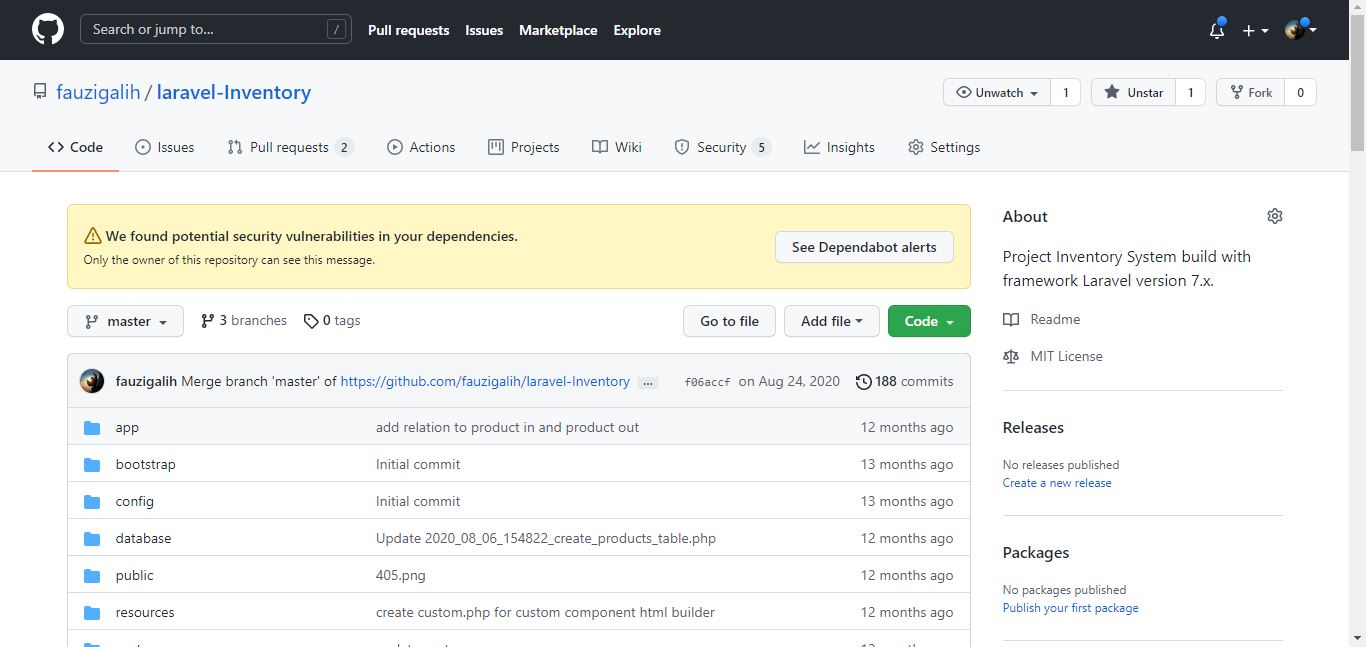Click the MIT License link

click(1053, 356)
